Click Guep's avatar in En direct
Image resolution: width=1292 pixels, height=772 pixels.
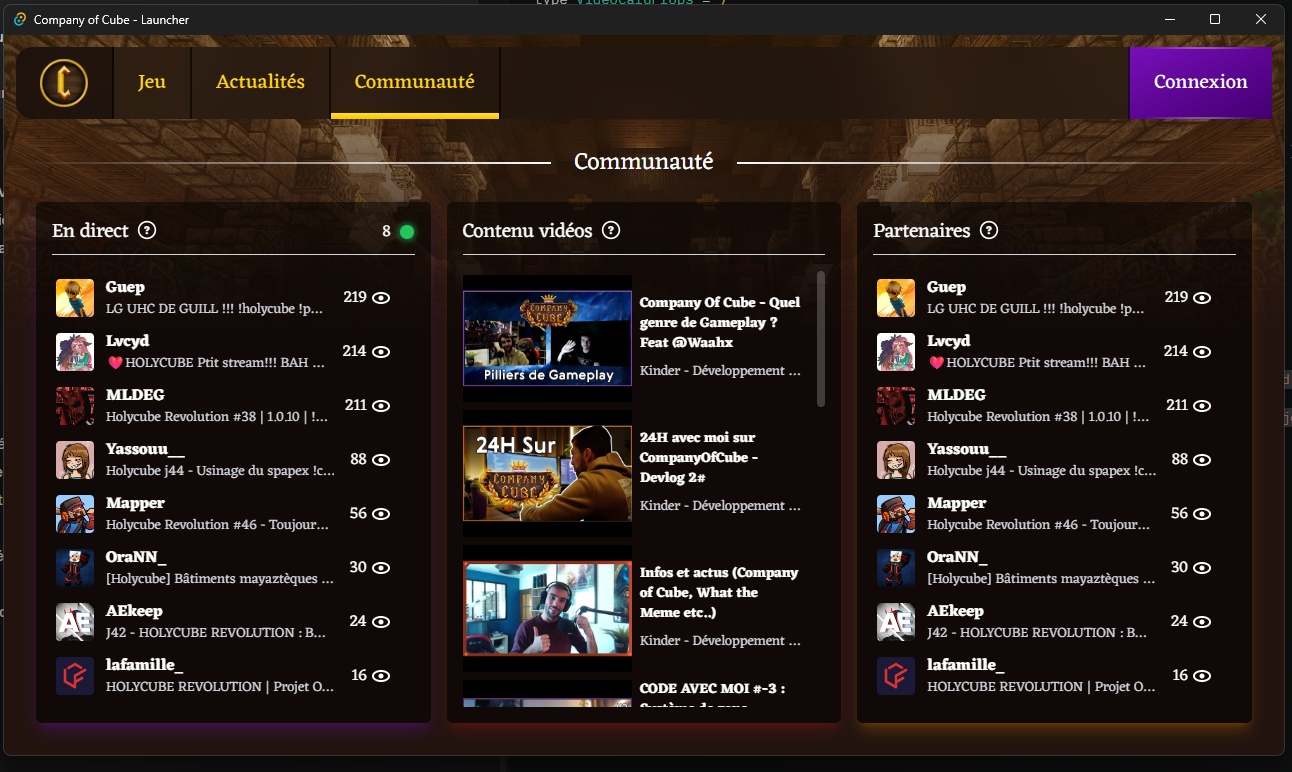pos(75,298)
